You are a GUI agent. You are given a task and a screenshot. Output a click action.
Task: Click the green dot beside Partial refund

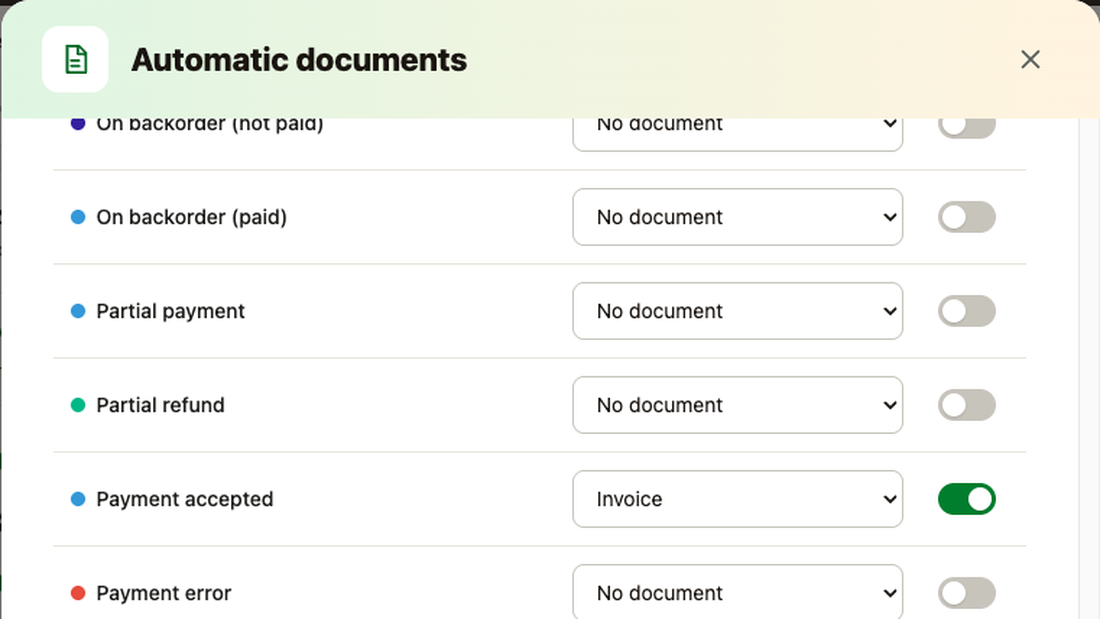[78, 405]
